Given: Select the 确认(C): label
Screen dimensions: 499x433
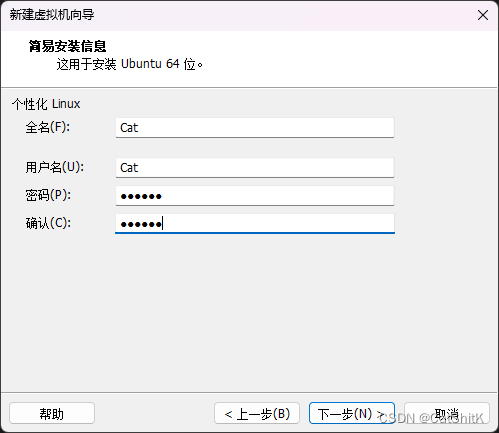Looking at the screenshot, I should coord(48,223).
